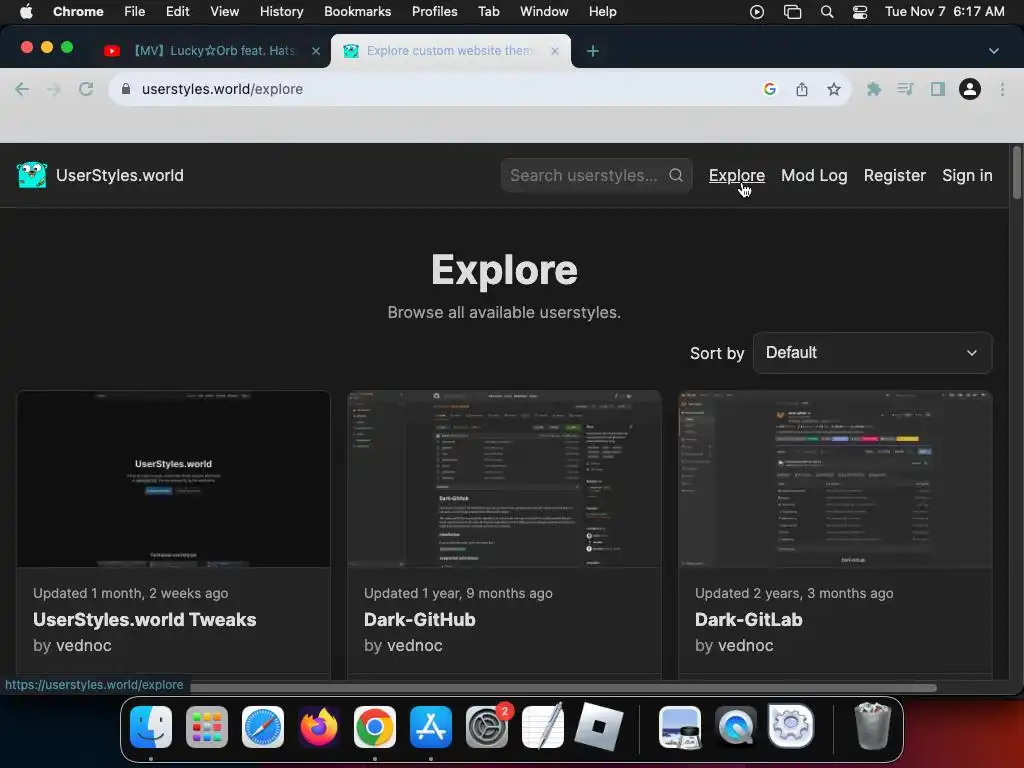Click the screen mirroring icon in the menu bar

tap(792, 12)
